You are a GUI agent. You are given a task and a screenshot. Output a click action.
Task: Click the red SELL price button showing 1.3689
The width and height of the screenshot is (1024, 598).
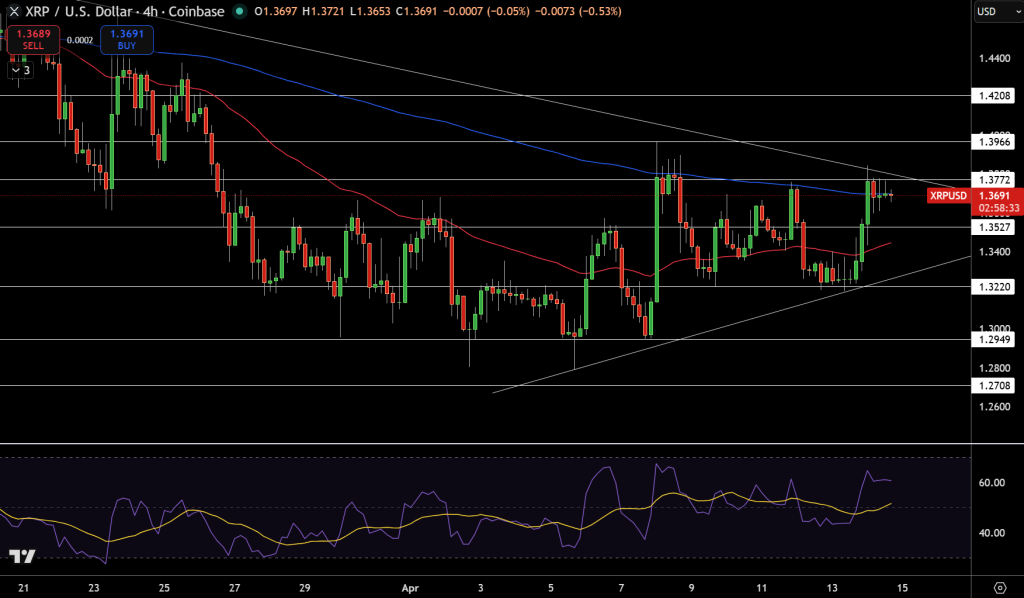tap(32, 40)
